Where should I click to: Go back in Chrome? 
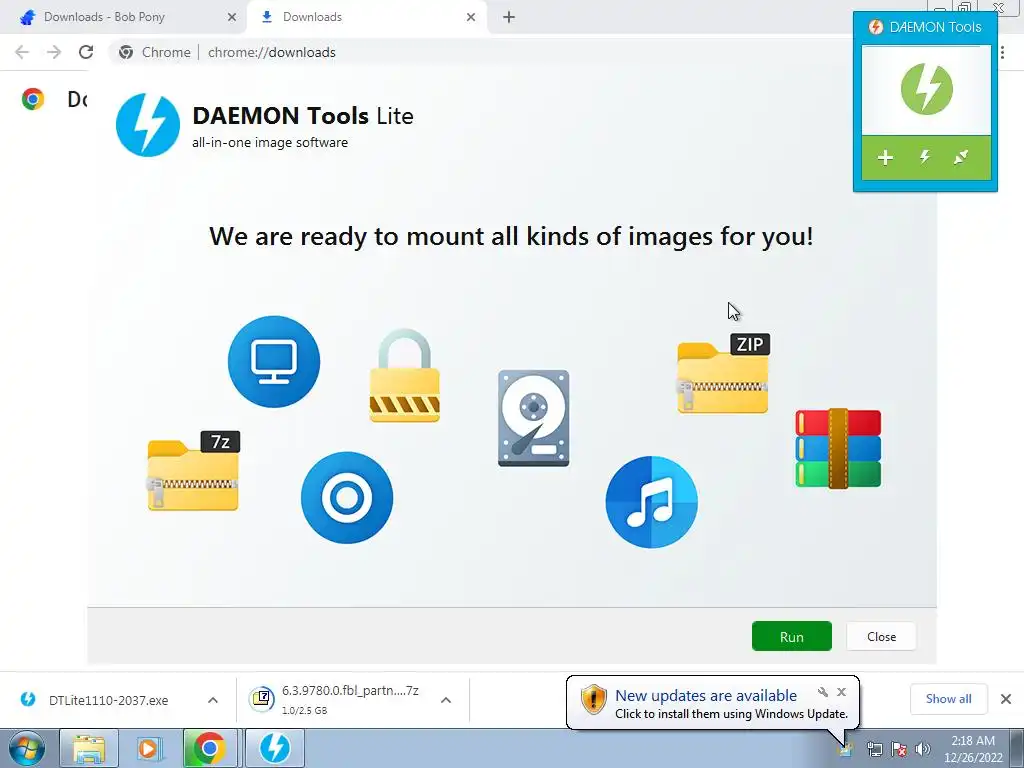tap(22, 52)
